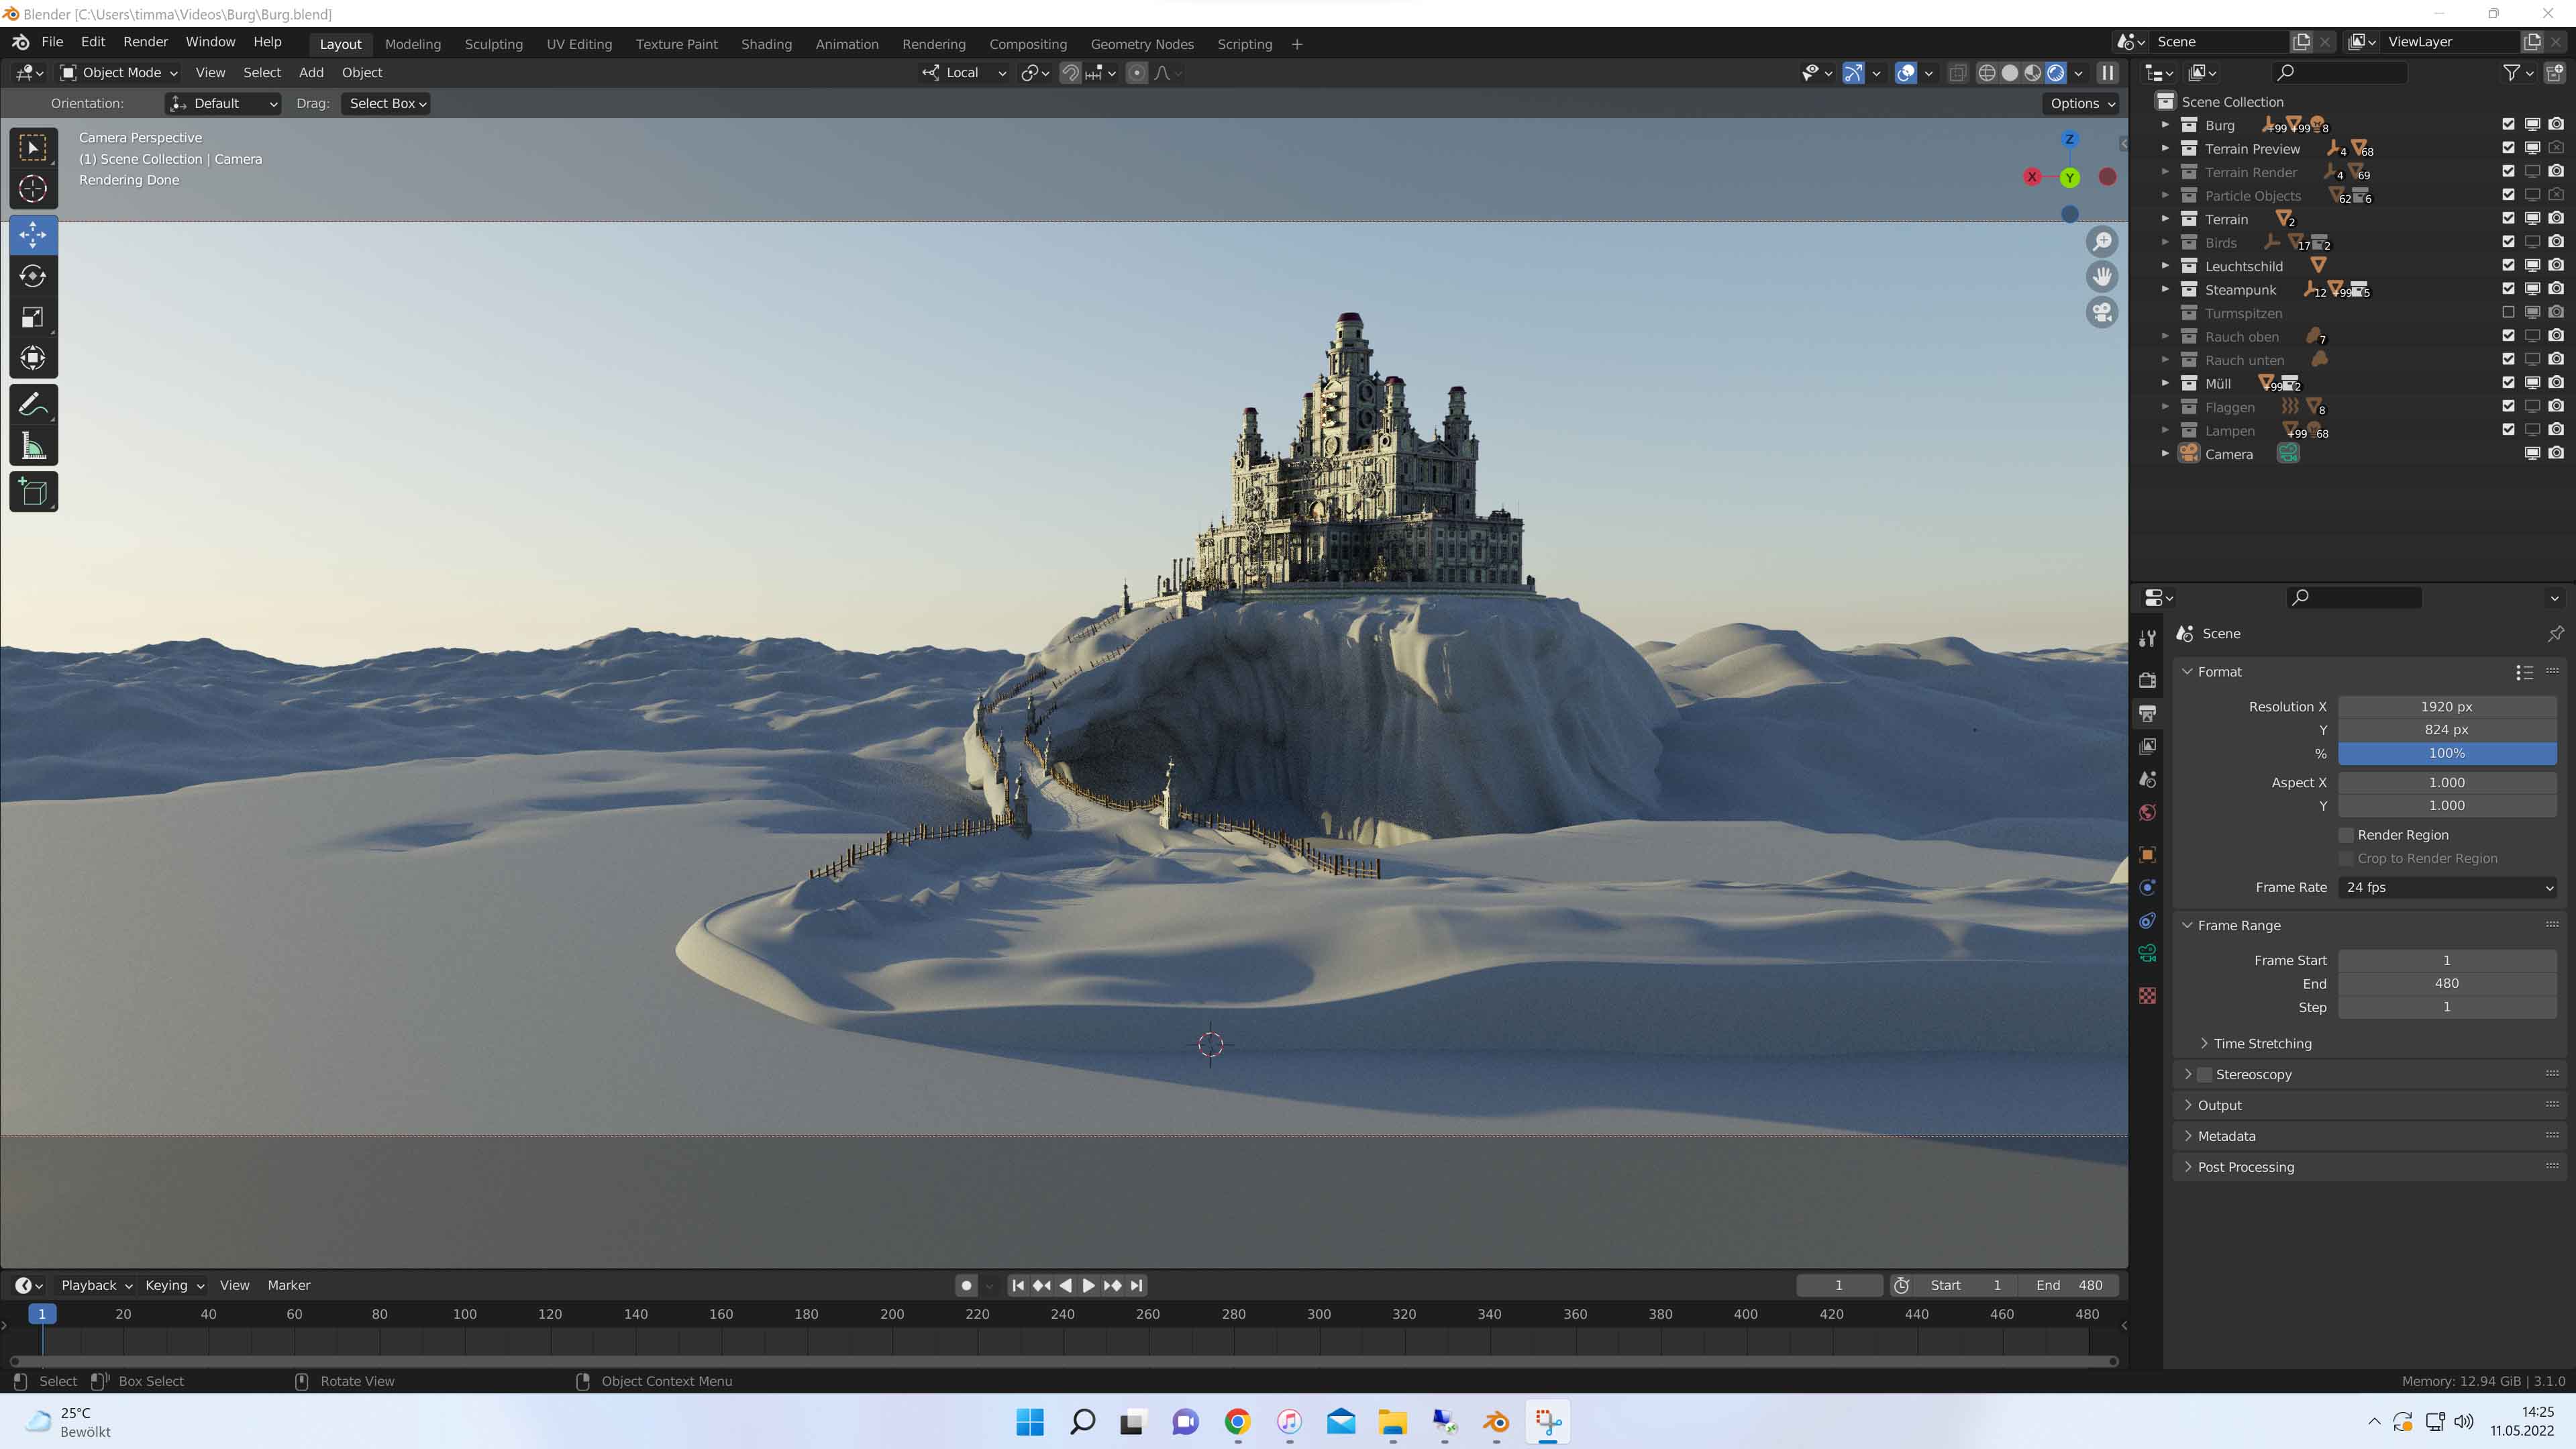
Task: Select the Move tool
Action: (x=33, y=235)
